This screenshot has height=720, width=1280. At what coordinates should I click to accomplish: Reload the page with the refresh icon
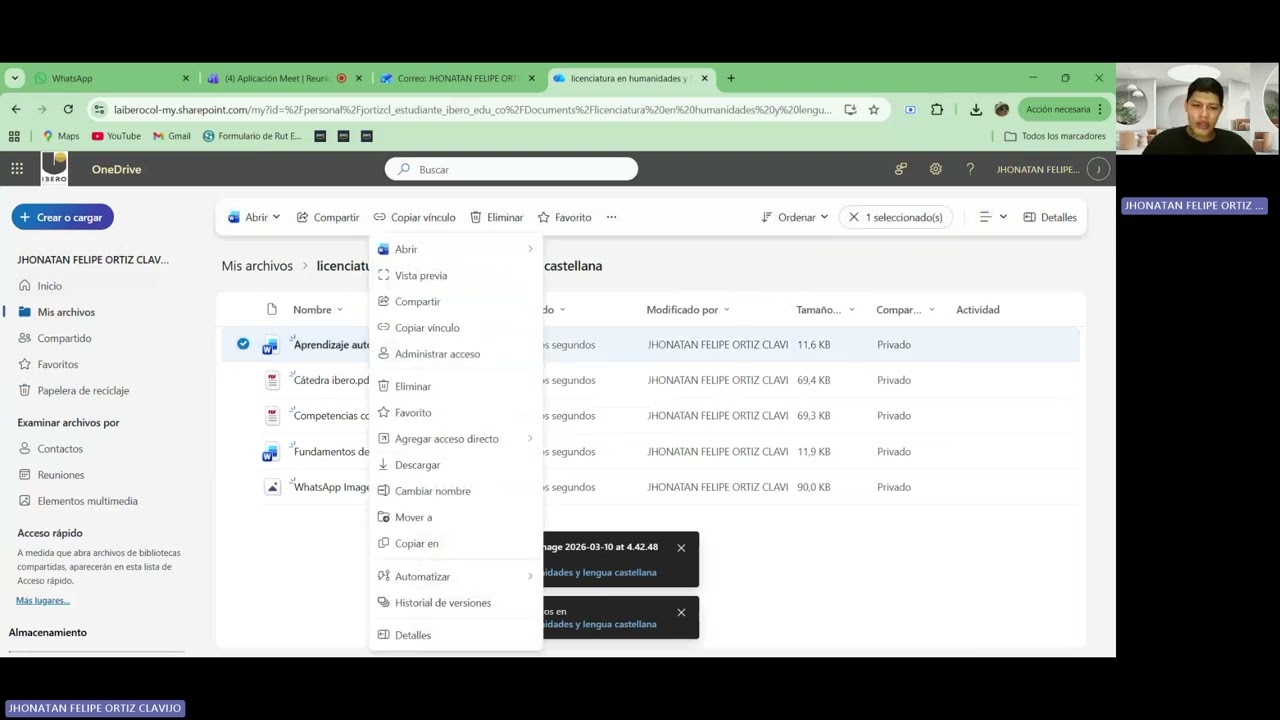click(x=68, y=109)
